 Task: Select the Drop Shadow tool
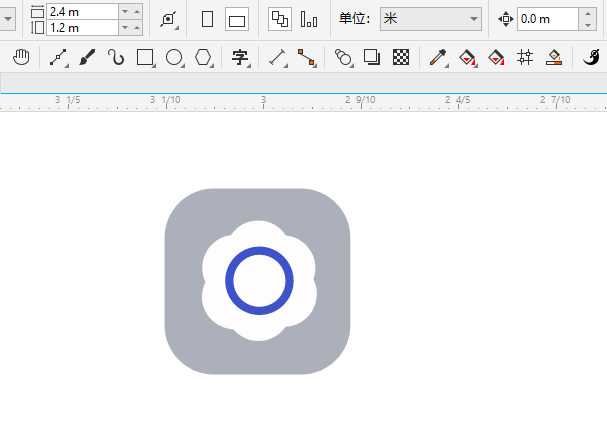pos(372,57)
